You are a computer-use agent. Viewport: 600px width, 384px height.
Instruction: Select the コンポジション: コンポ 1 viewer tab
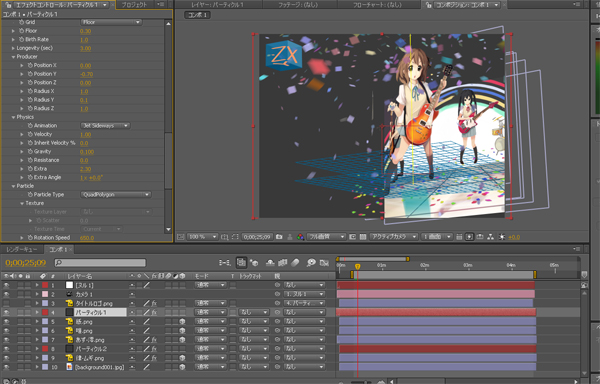coord(462,5)
